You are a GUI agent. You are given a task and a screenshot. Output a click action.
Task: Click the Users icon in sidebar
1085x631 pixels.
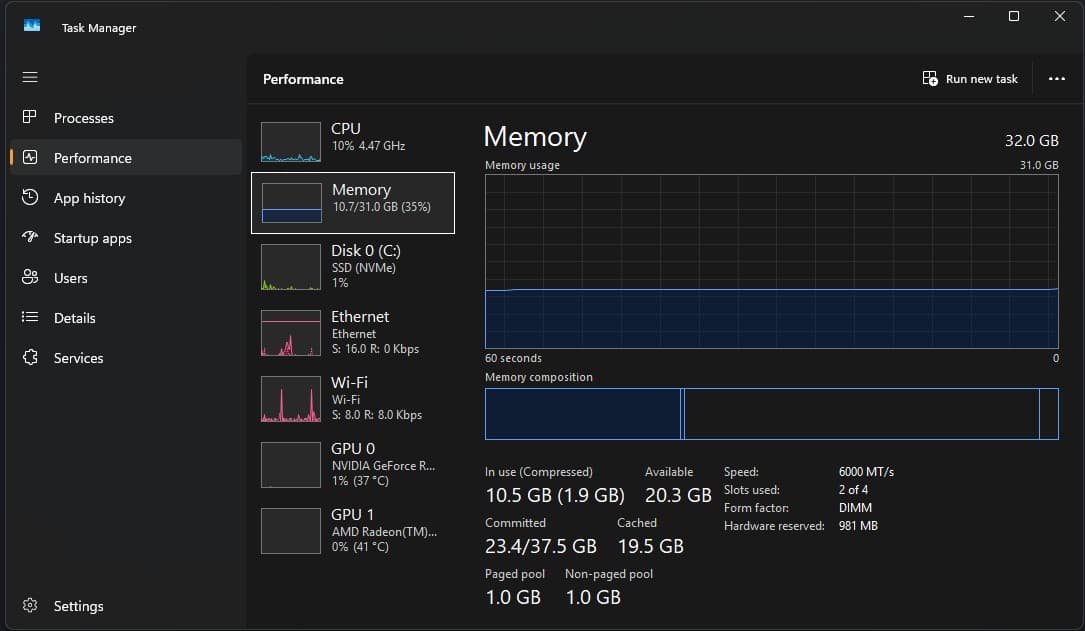coord(30,278)
